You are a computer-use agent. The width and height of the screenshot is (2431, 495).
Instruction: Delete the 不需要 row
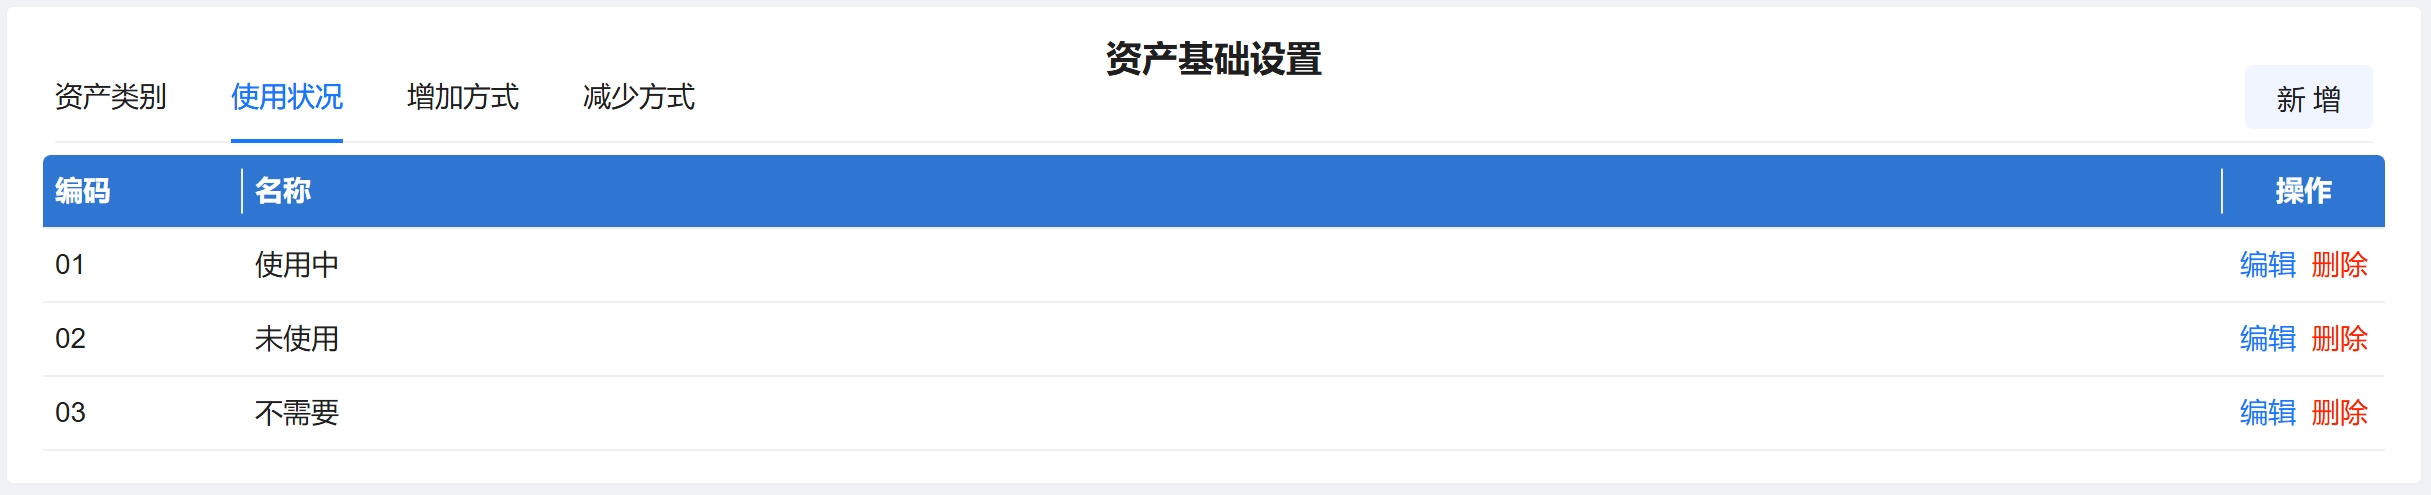tap(2339, 413)
